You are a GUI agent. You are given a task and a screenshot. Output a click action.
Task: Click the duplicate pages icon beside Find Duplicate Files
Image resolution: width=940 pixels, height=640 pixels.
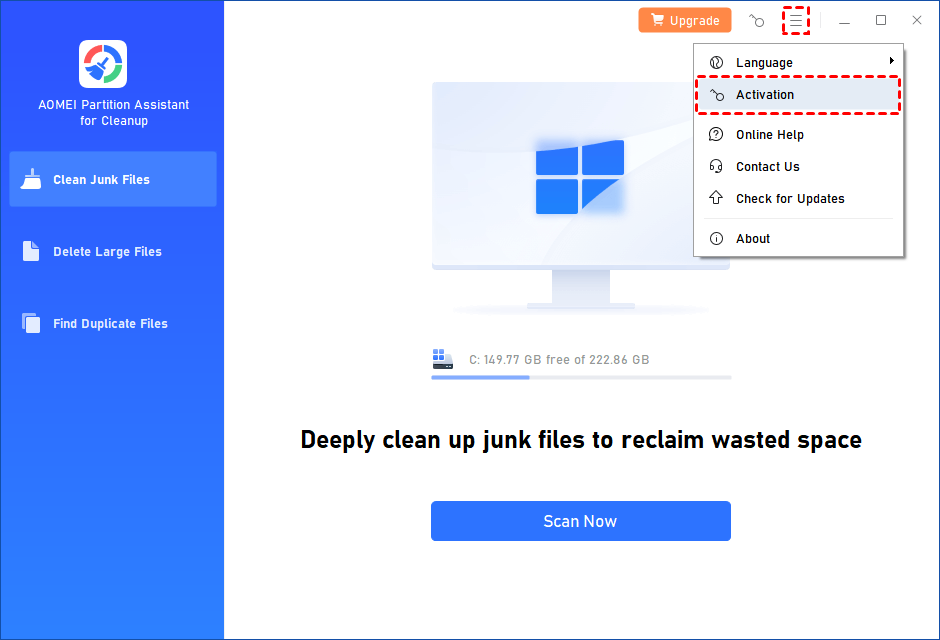pos(31,323)
